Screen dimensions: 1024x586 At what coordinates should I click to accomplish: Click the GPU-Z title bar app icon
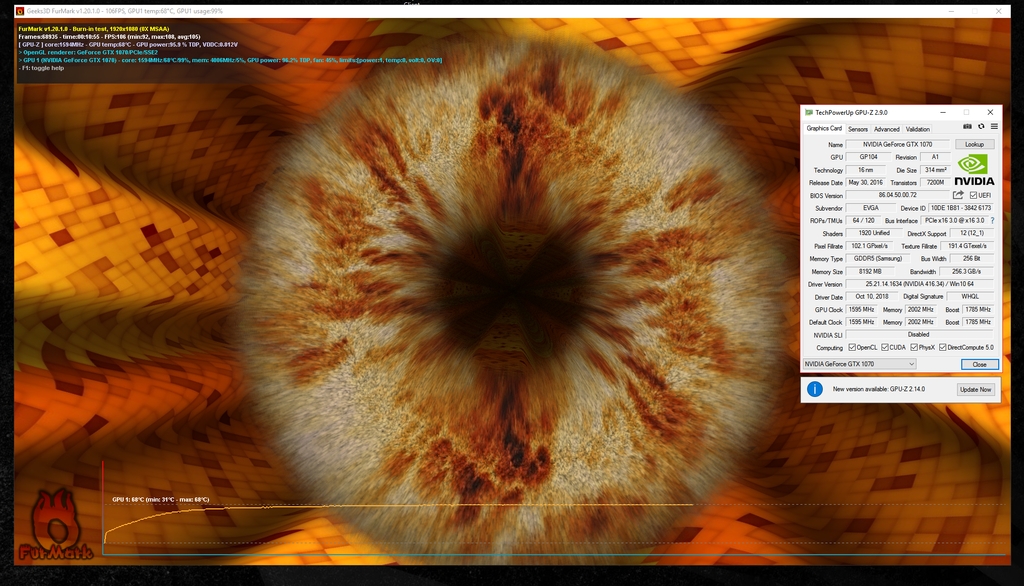tap(809, 112)
